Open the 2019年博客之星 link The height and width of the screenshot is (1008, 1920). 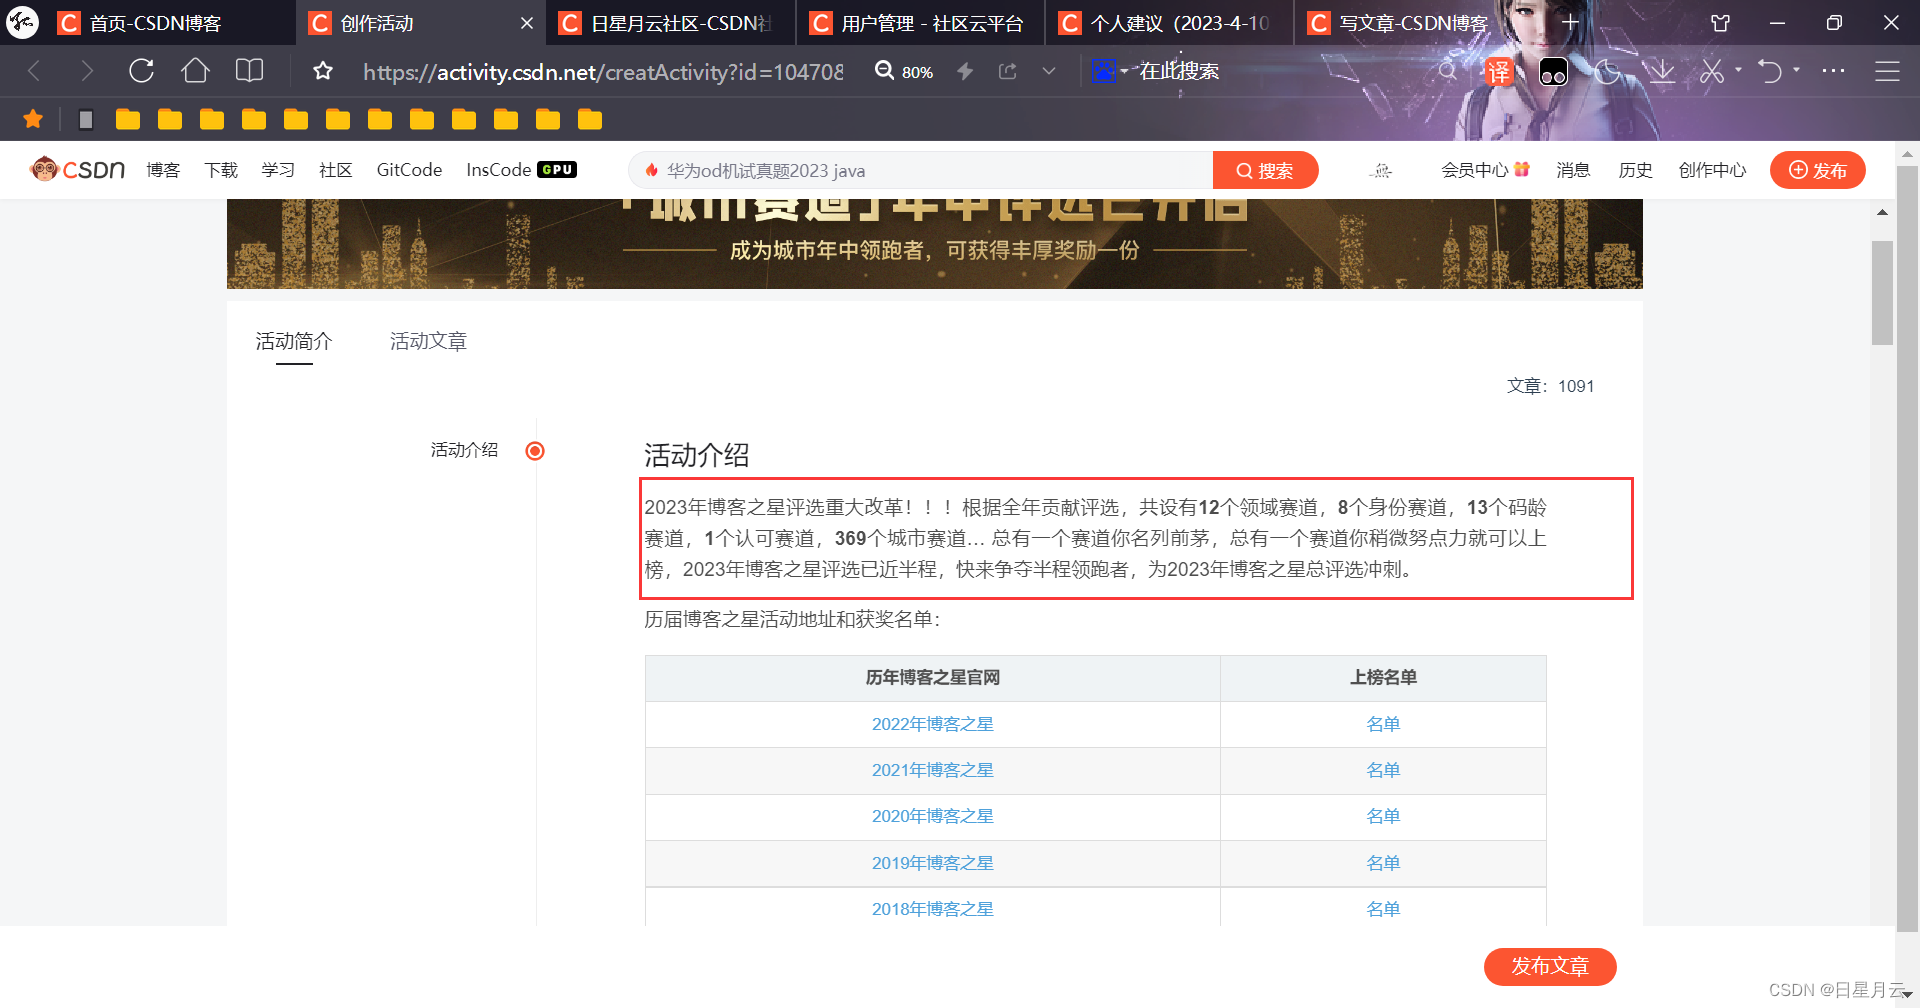click(x=932, y=863)
